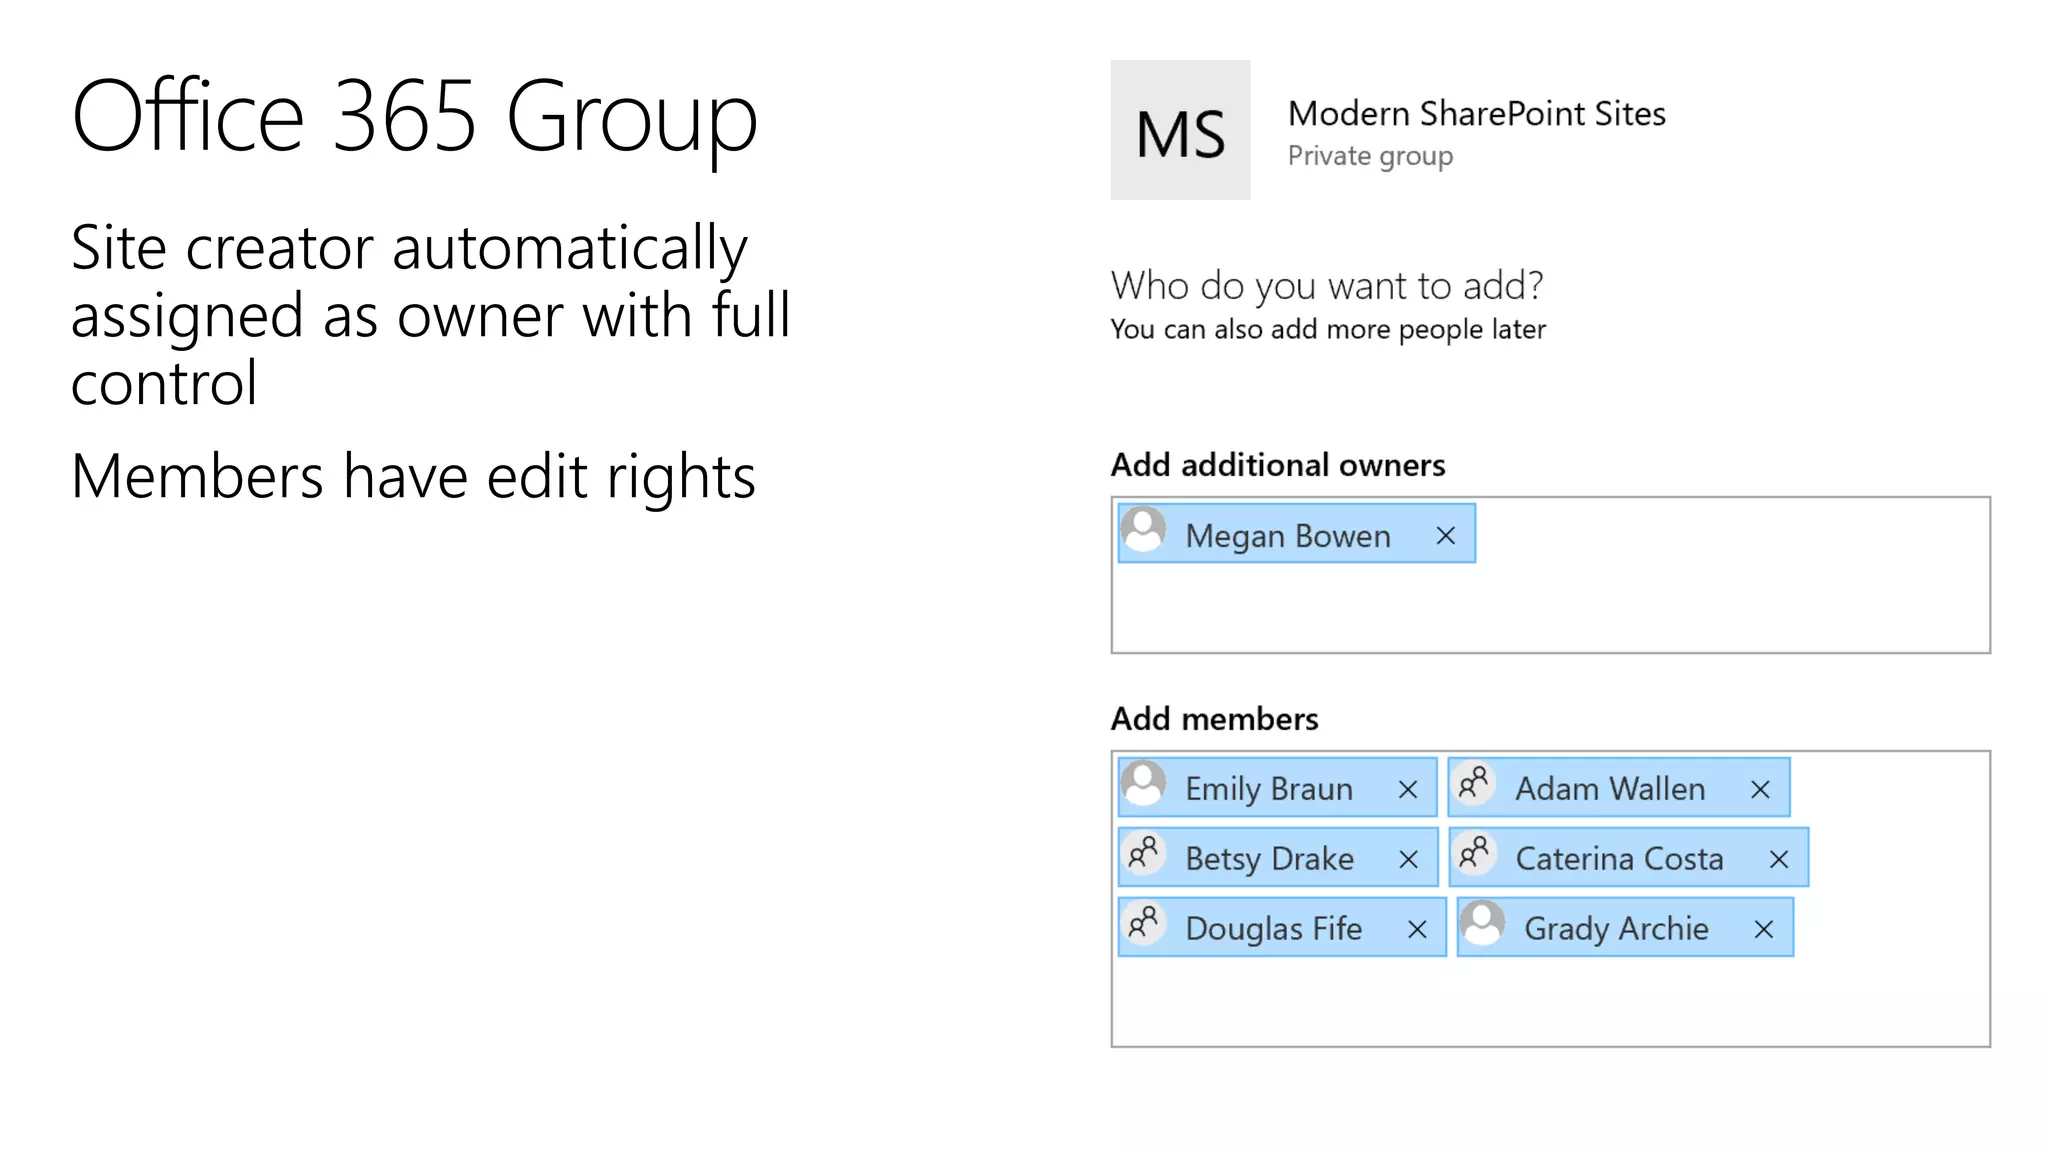Click Emily Braun's avatar icon
This screenshot has width=2048, height=1152.
pos(1144,784)
